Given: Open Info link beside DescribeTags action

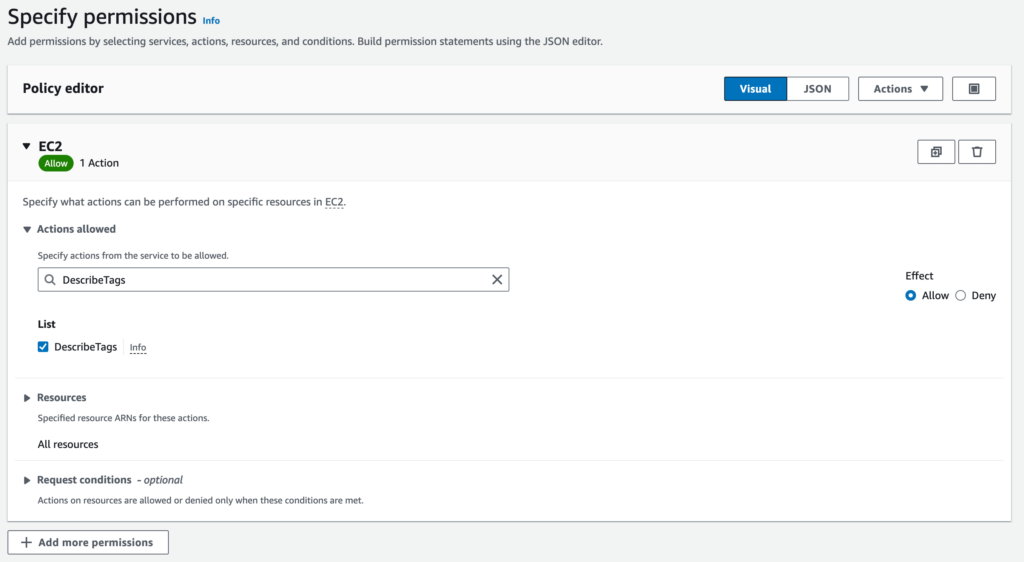Looking at the screenshot, I should [138, 347].
